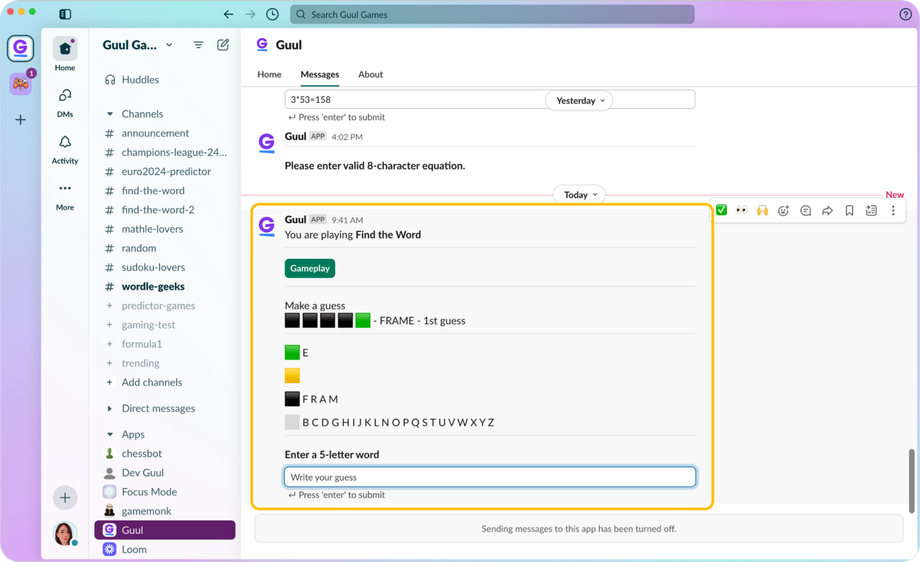Open the Today date dropdown

580,195
